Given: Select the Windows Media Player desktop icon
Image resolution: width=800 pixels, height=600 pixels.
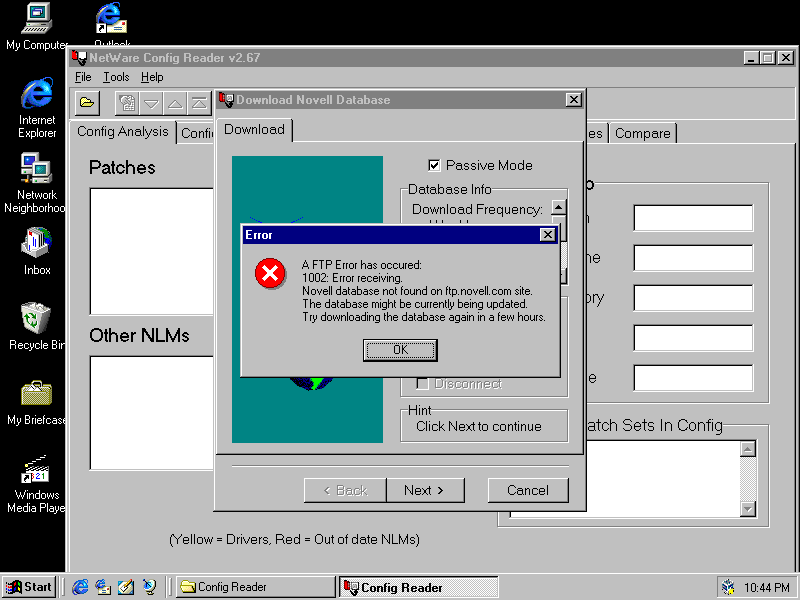Looking at the screenshot, I should [x=36, y=484].
